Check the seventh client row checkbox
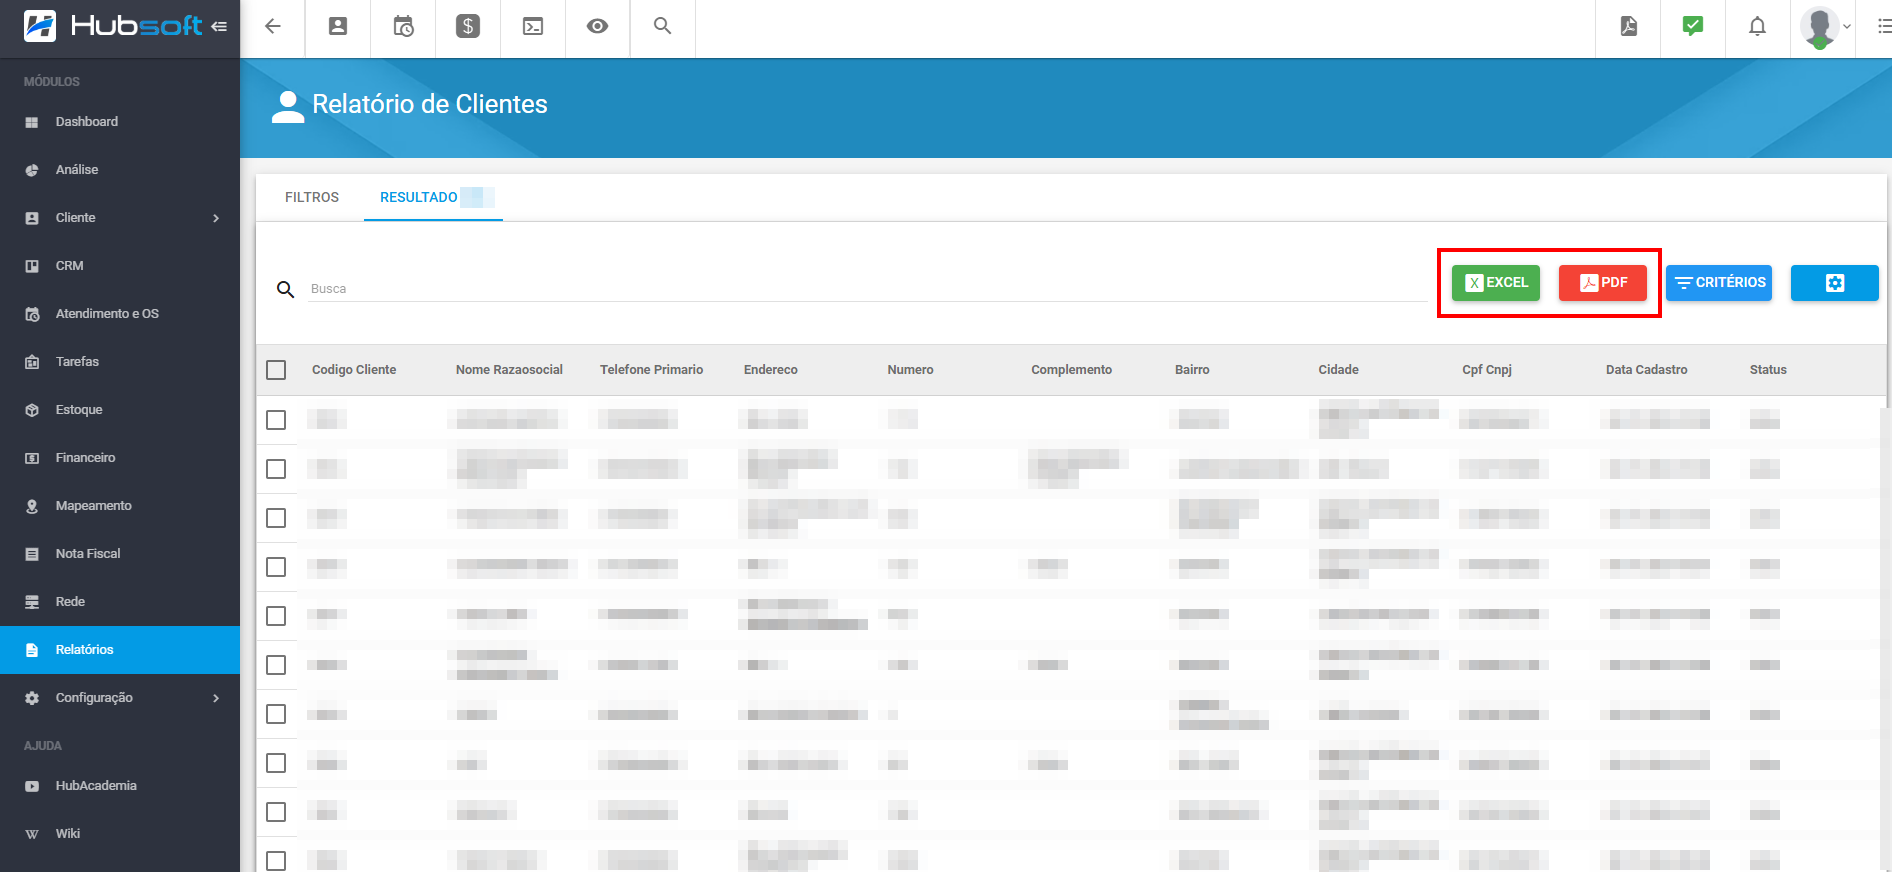This screenshot has height=872, width=1892. click(x=276, y=714)
